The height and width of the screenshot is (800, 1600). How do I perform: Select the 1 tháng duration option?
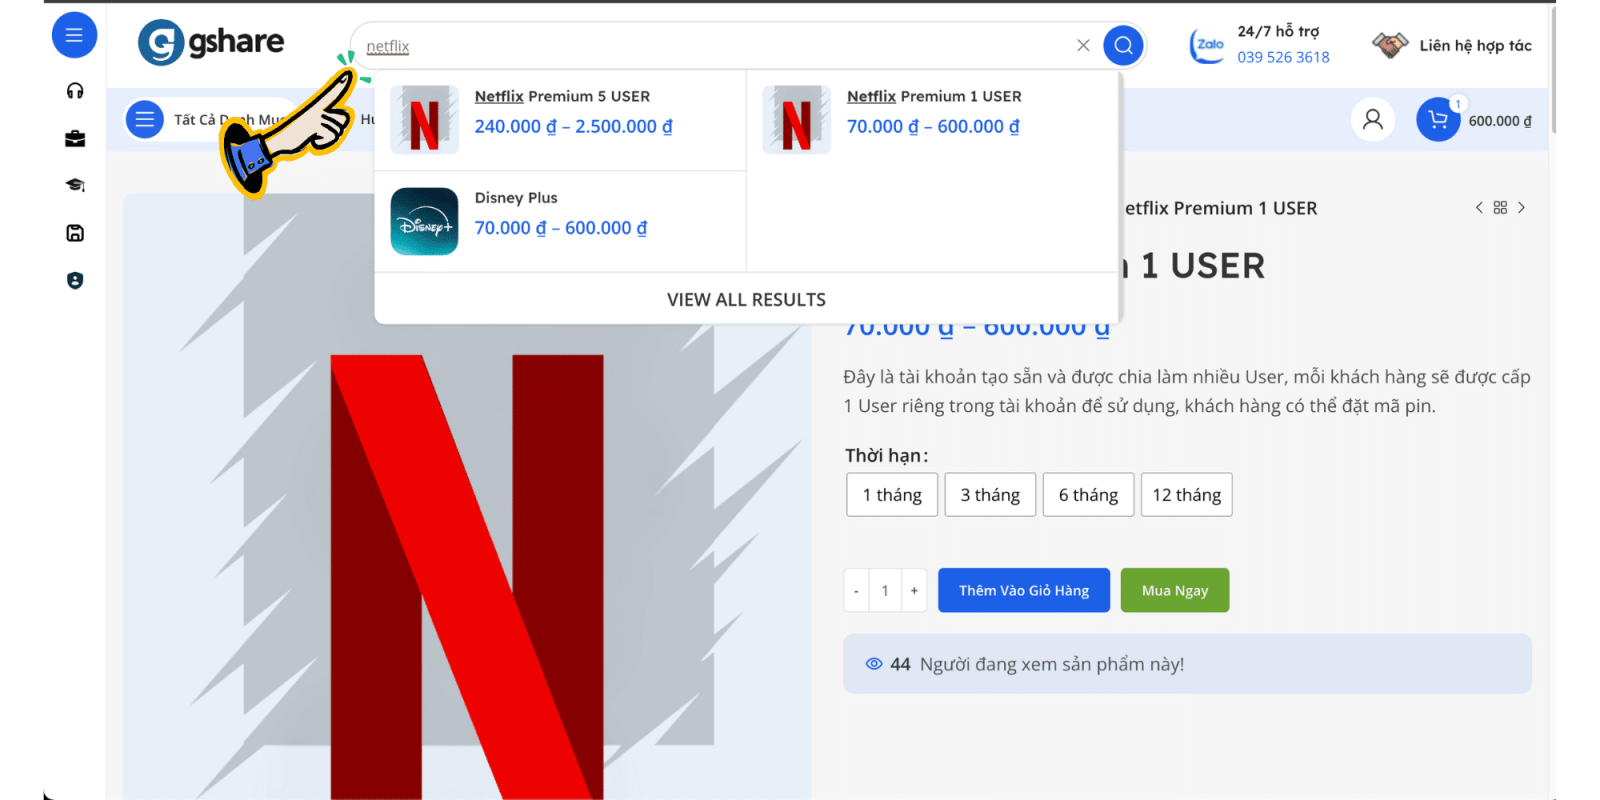click(892, 495)
